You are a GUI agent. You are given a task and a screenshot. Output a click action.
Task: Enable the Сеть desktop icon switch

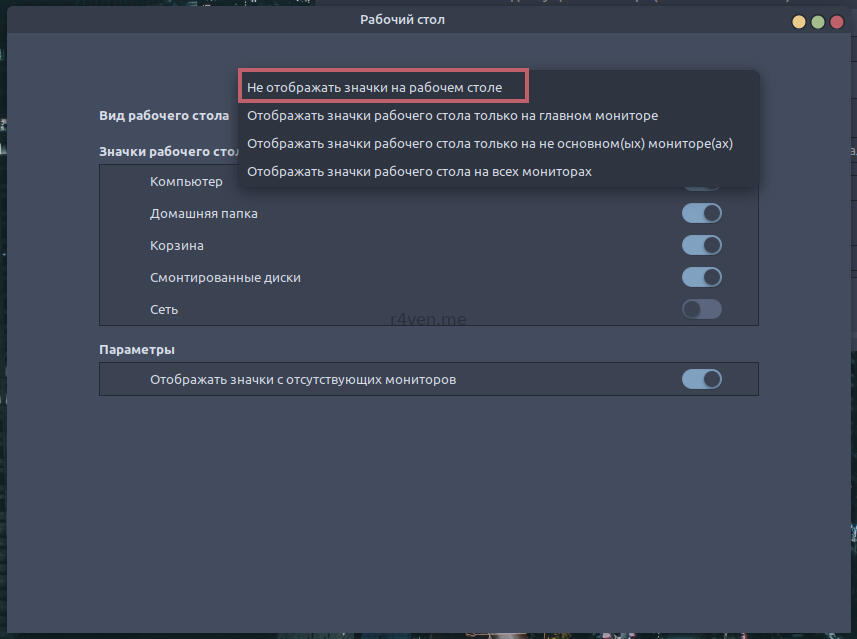pos(701,310)
